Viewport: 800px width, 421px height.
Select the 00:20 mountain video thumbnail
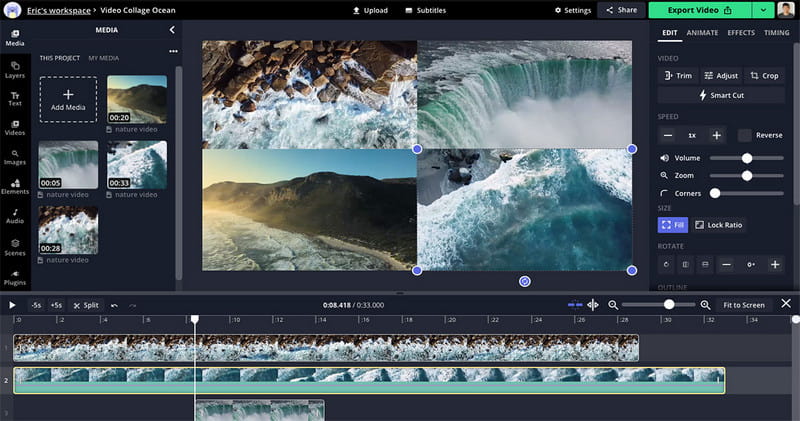coord(137,100)
